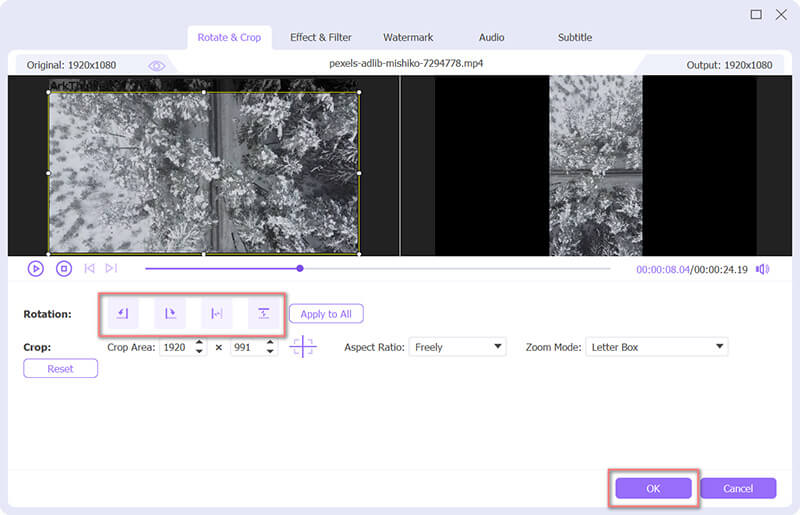Click the rotated output preview thumbnail
This screenshot has height=515, width=800.
[595, 165]
